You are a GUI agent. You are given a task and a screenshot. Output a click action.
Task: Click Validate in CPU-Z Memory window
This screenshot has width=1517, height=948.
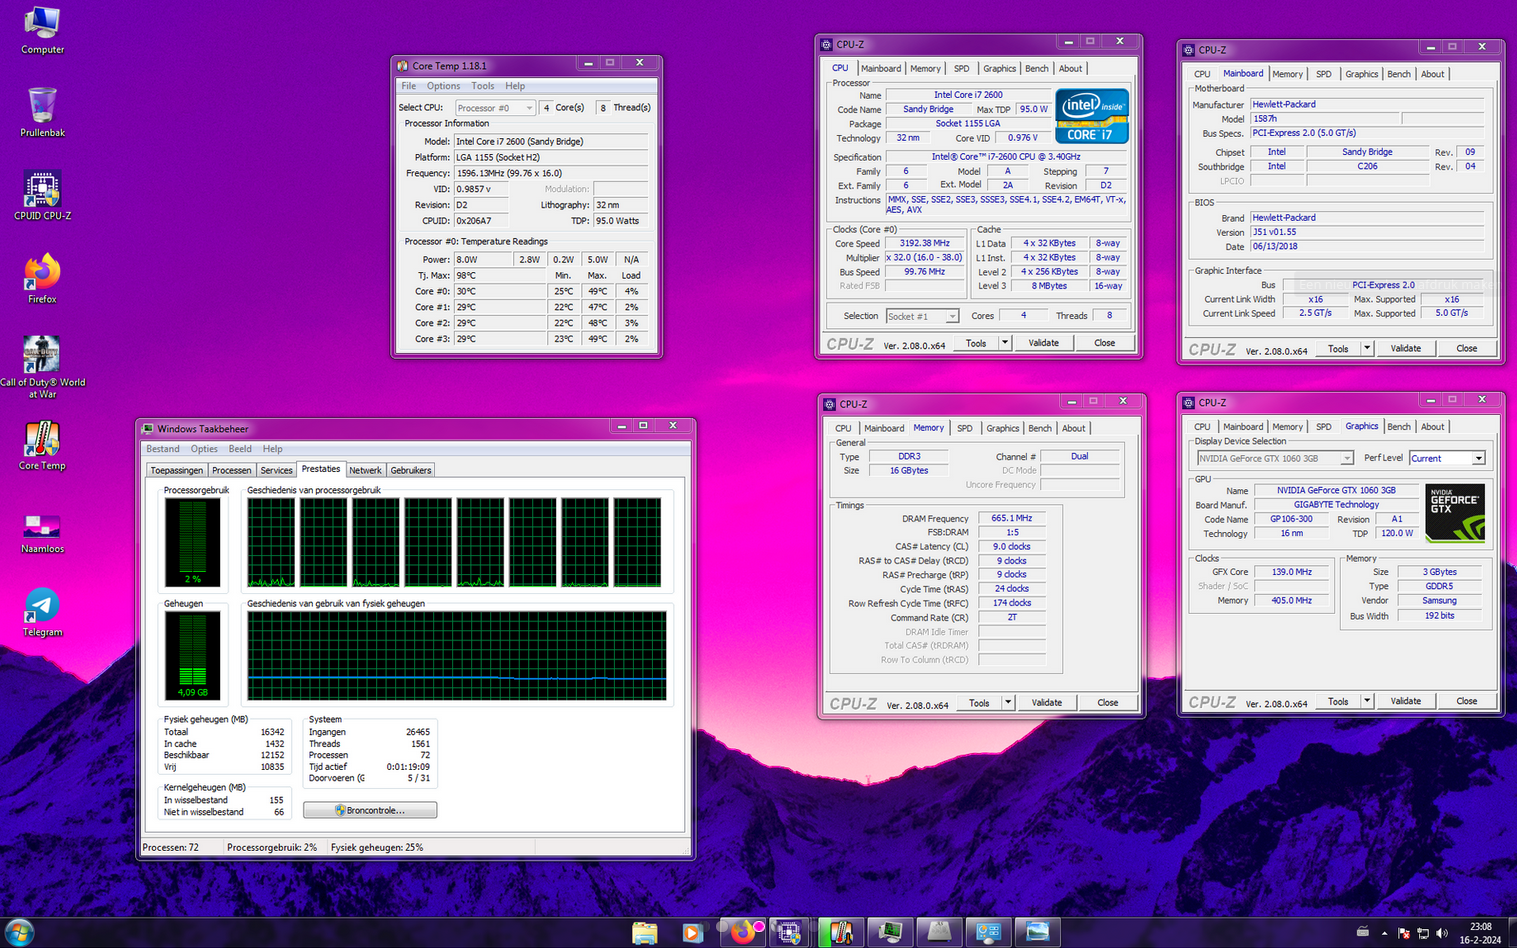[1047, 703]
